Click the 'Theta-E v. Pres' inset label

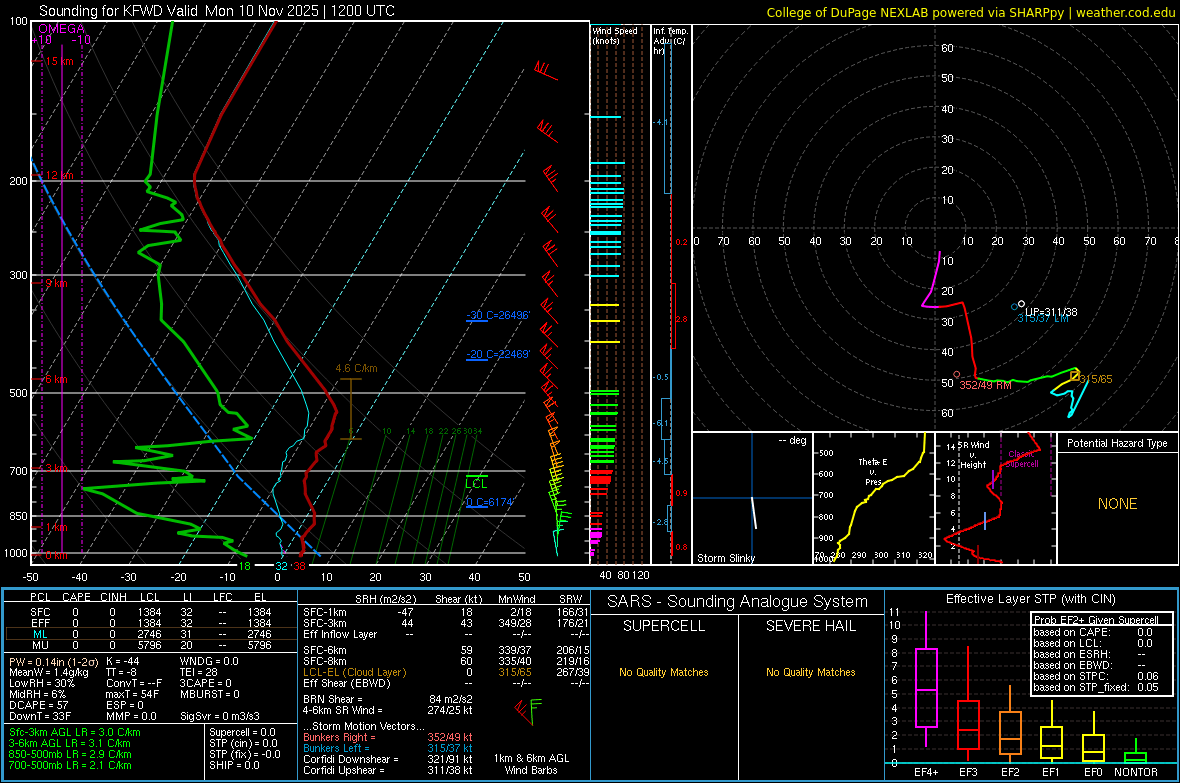tap(873, 472)
